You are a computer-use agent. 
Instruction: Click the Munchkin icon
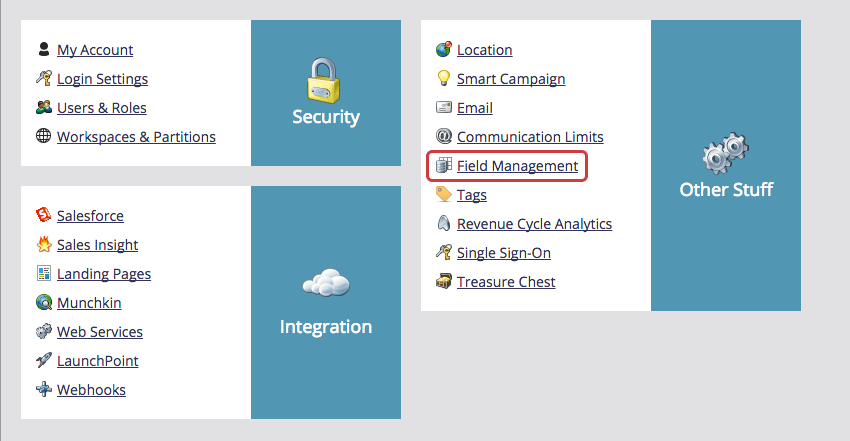tap(44, 303)
